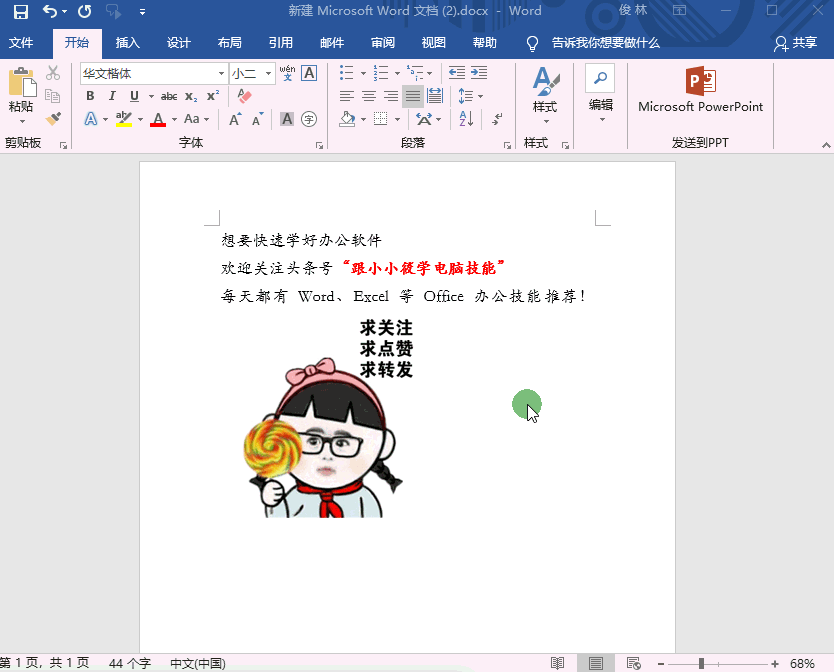Open the font name dropdown 华文楷体

point(221,73)
